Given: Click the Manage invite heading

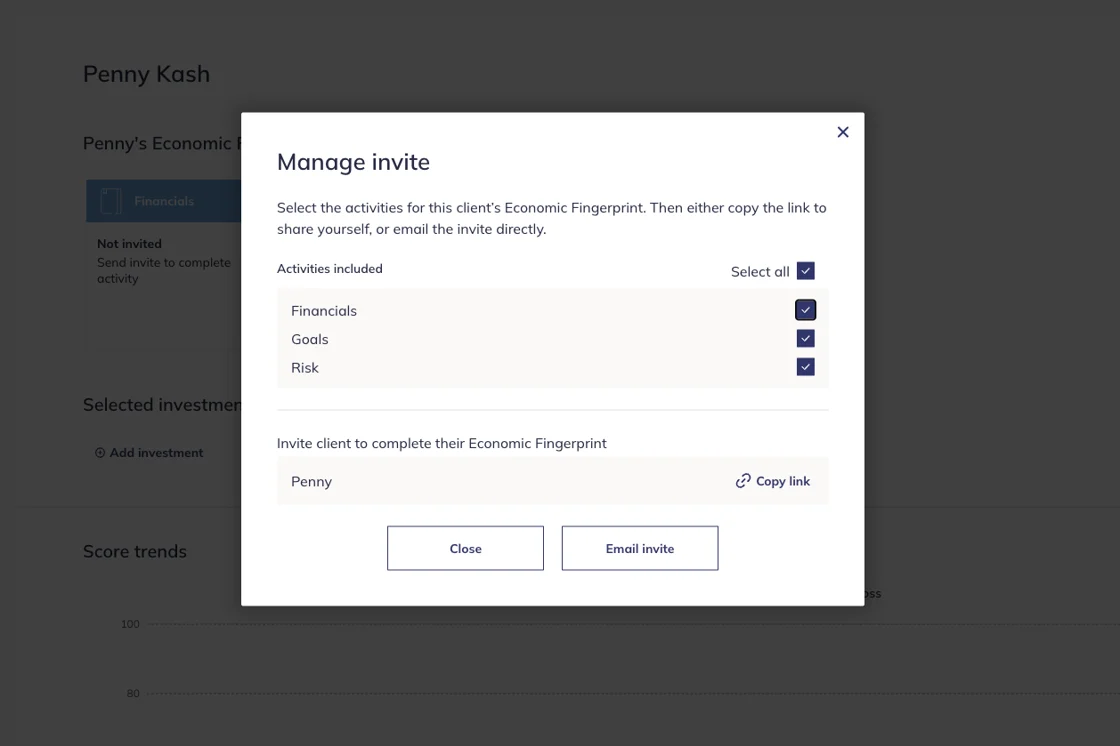Looking at the screenshot, I should pos(354,162).
